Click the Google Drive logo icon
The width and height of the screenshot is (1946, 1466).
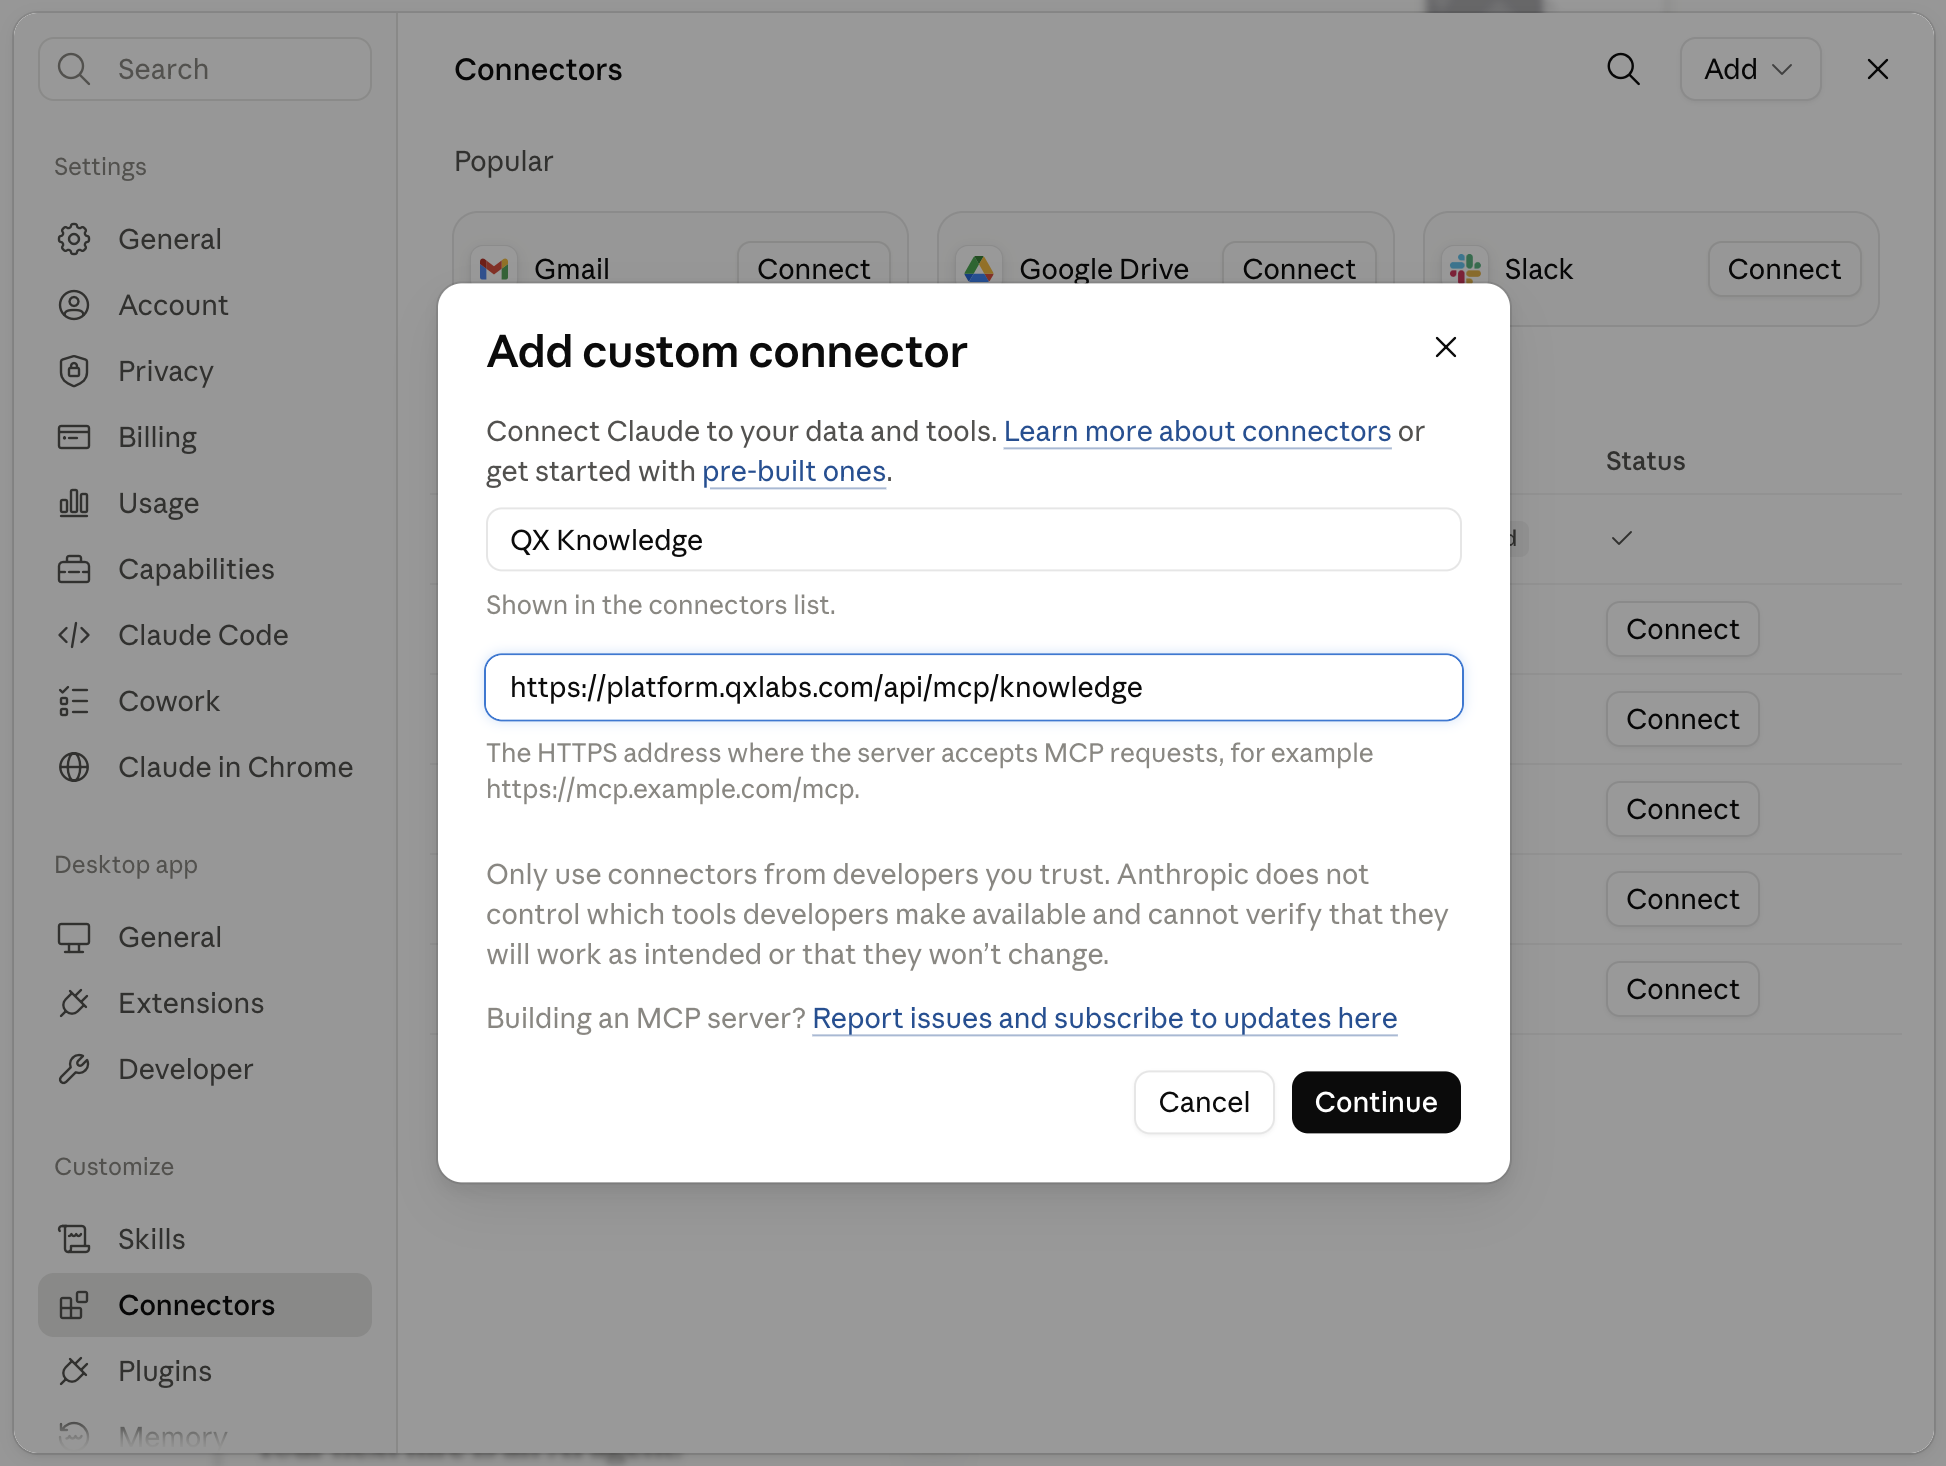pos(979,269)
